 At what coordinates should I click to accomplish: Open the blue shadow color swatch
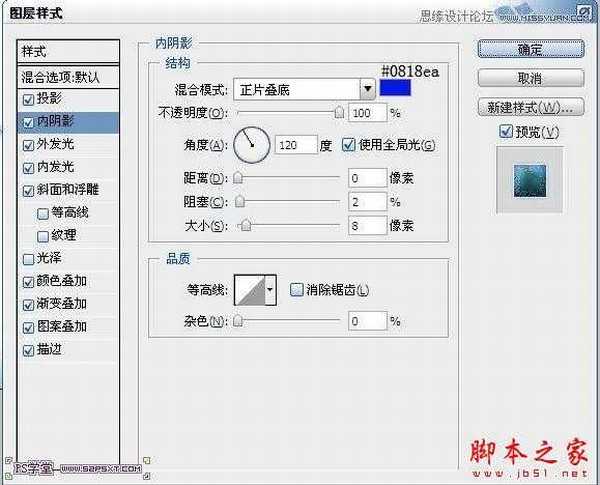click(x=395, y=88)
